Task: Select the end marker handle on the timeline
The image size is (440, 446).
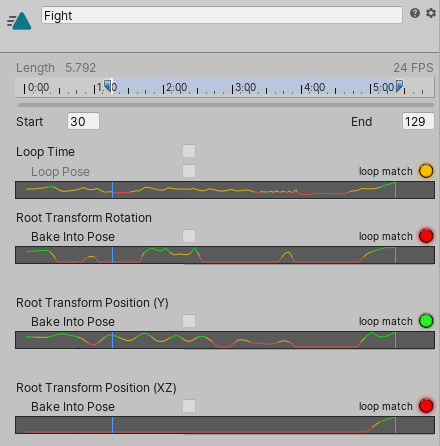Action: click(x=399, y=86)
